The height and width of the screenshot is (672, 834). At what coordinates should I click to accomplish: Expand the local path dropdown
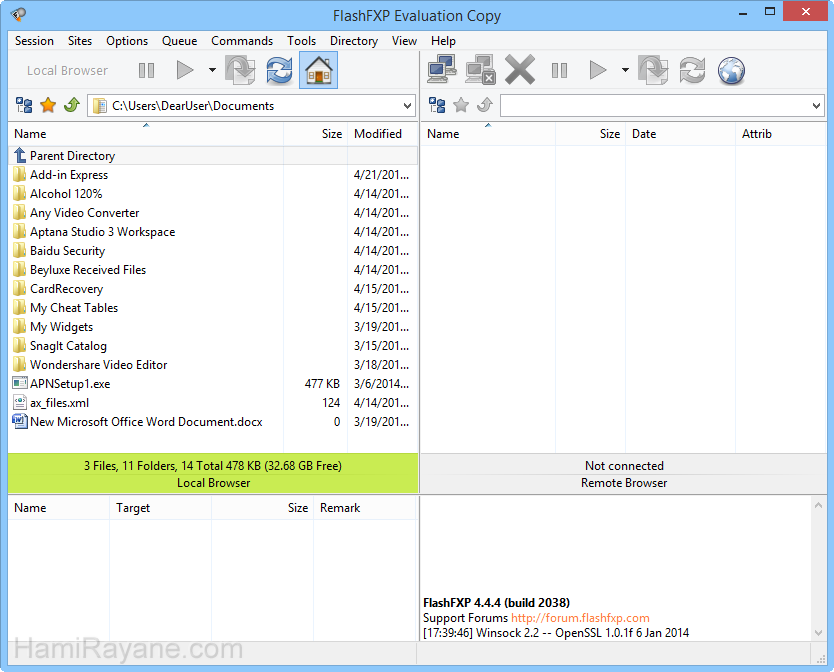pos(407,106)
